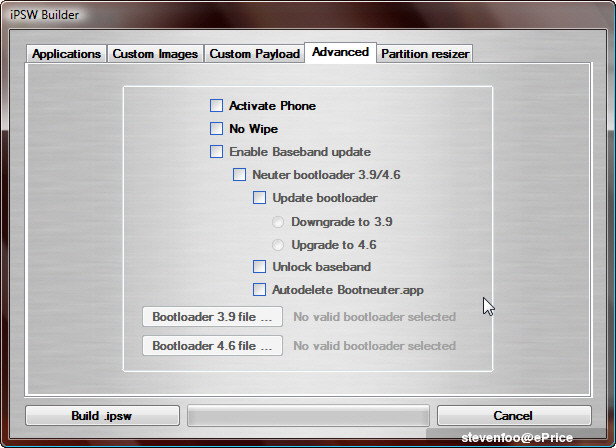Toggle Neuter bootloader 3.9/4.6 checkbox
This screenshot has width=616, height=448.
point(239,174)
